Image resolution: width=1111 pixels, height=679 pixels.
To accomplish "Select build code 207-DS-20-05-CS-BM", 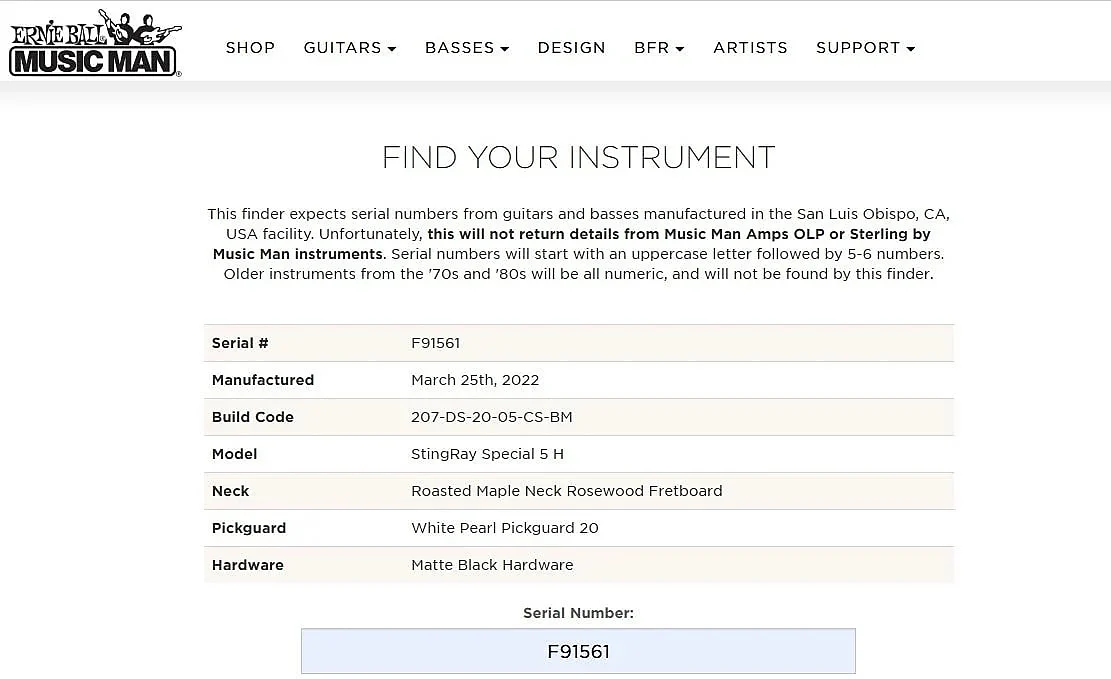I will pyautogui.click(x=492, y=417).
